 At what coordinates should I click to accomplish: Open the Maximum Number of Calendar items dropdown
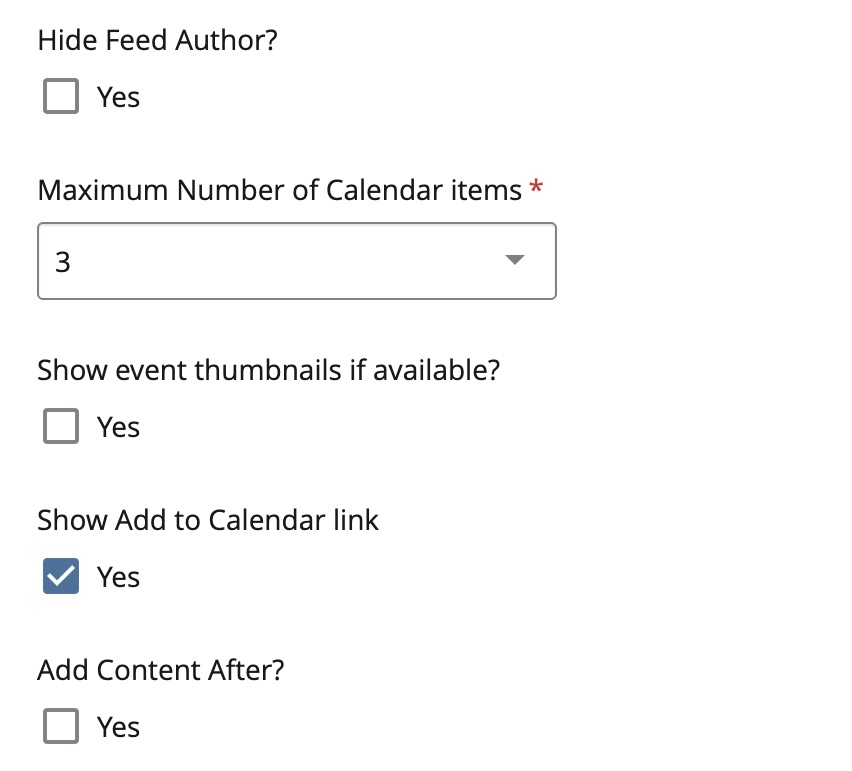[x=296, y=261]
